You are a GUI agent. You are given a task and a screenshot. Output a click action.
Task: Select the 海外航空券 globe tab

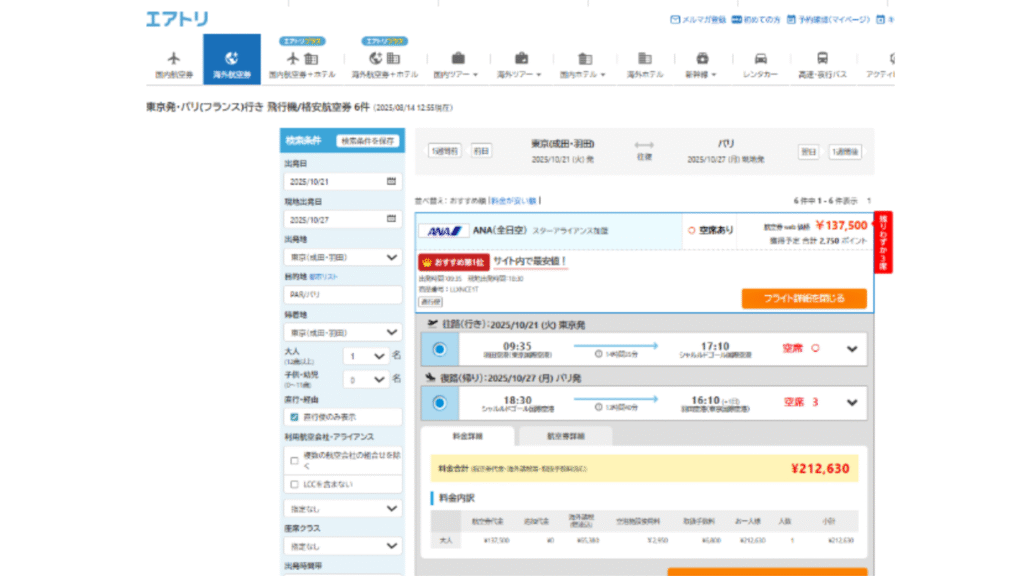(231, 59)
